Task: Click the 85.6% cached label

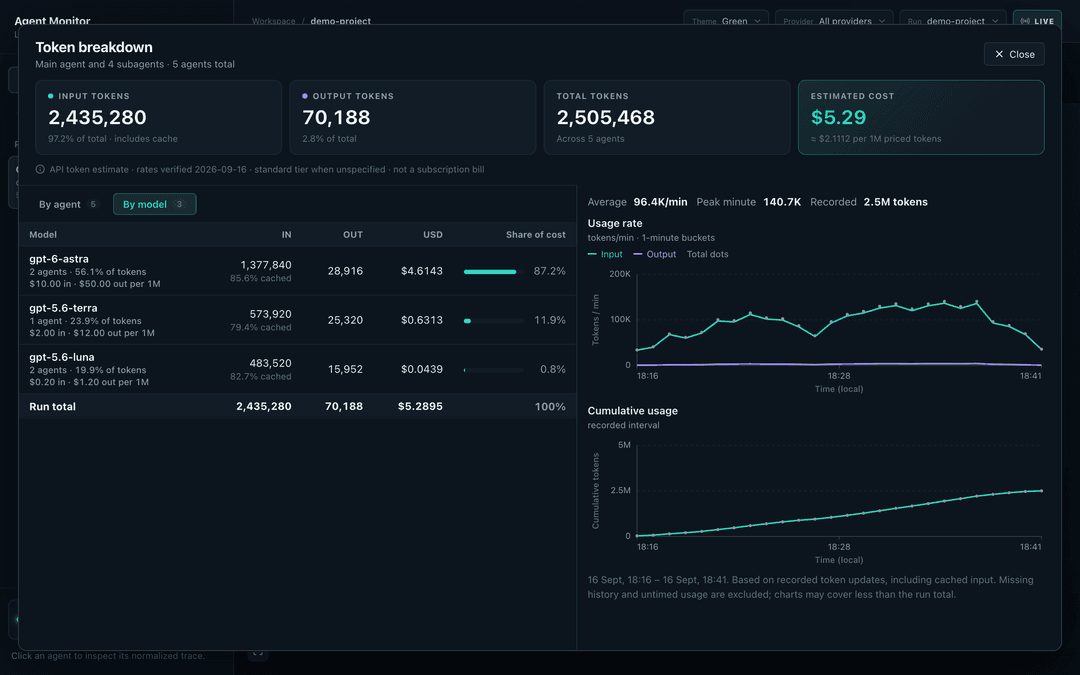Action: click(x=260, y=278)
